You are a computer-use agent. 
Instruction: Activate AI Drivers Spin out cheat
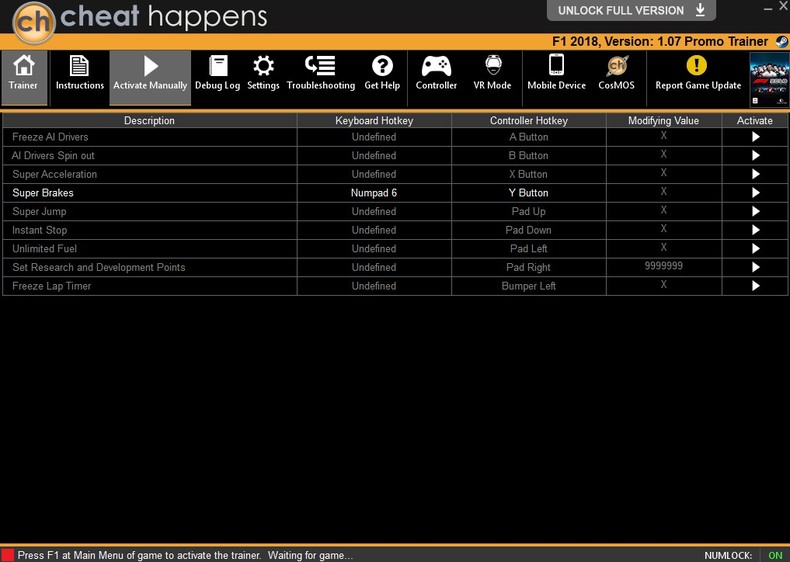point(755,155)
